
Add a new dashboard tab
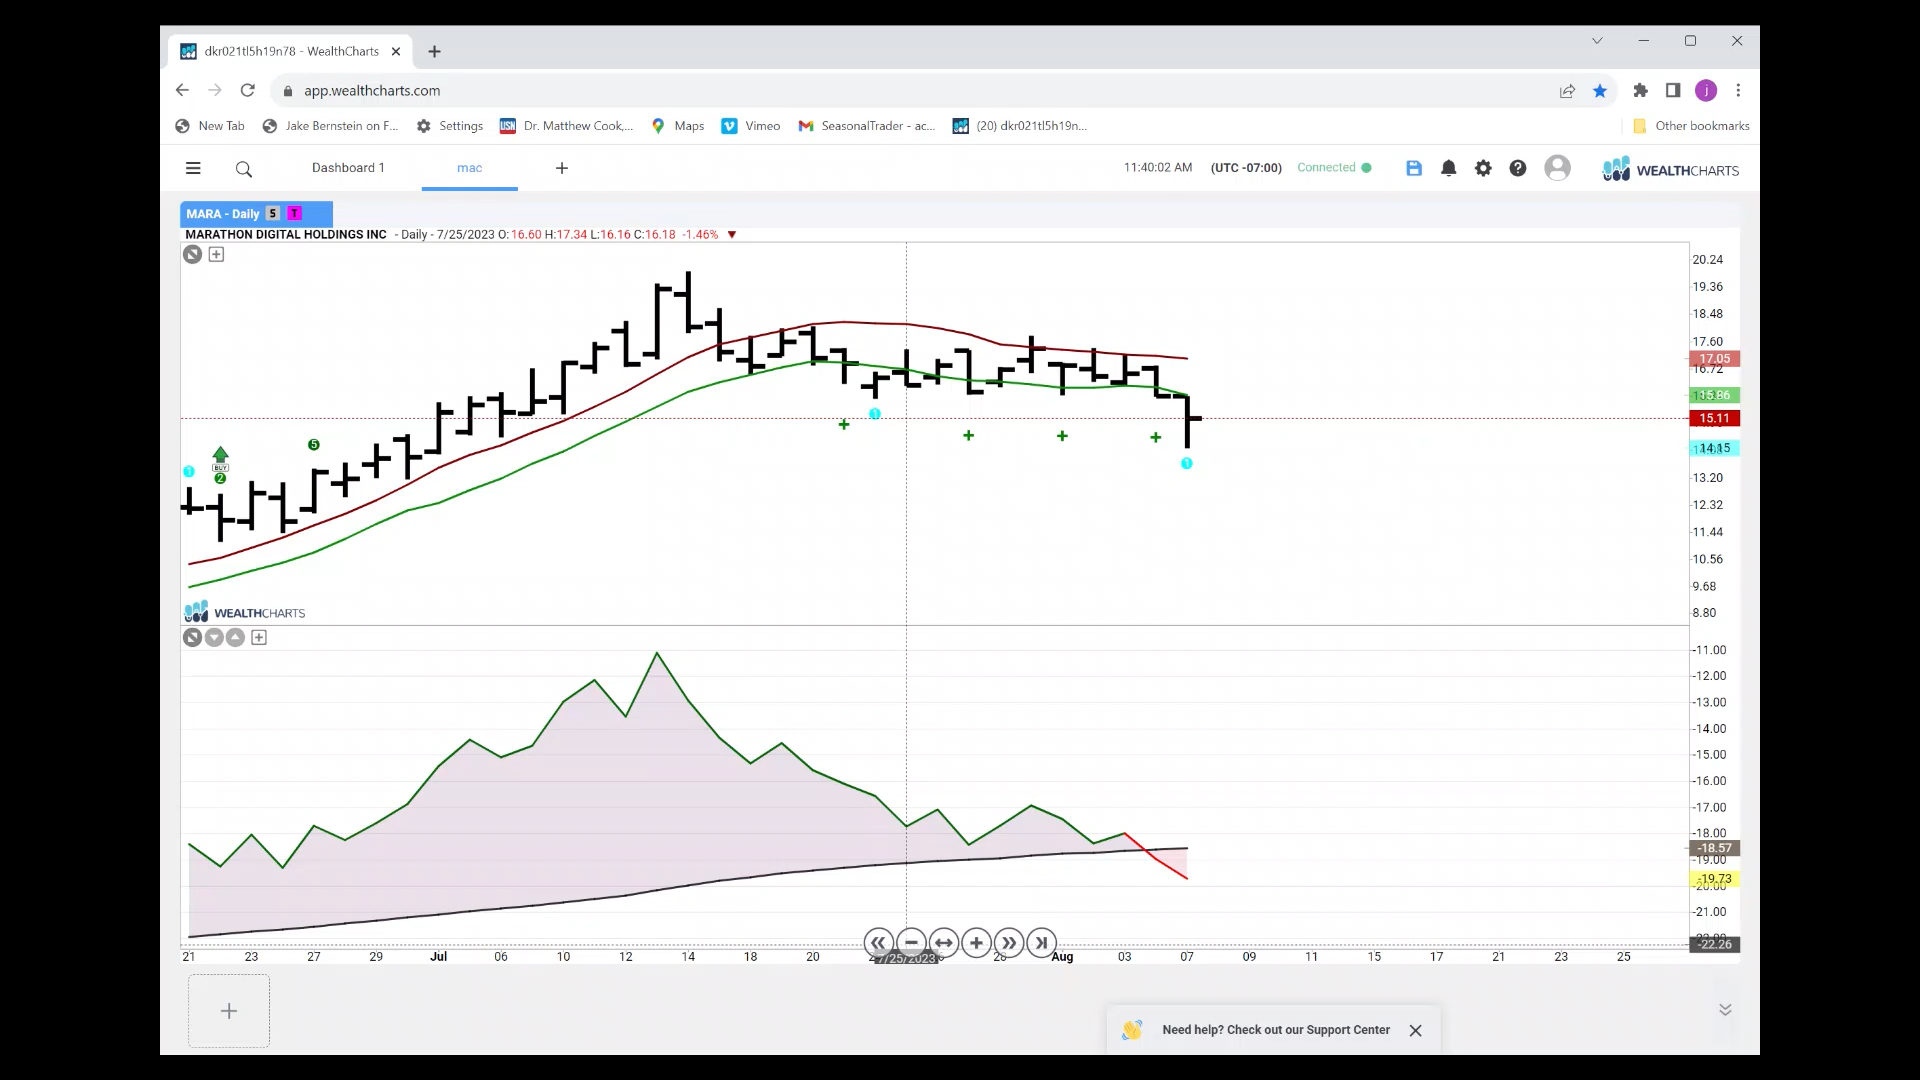tap(562, 168)
